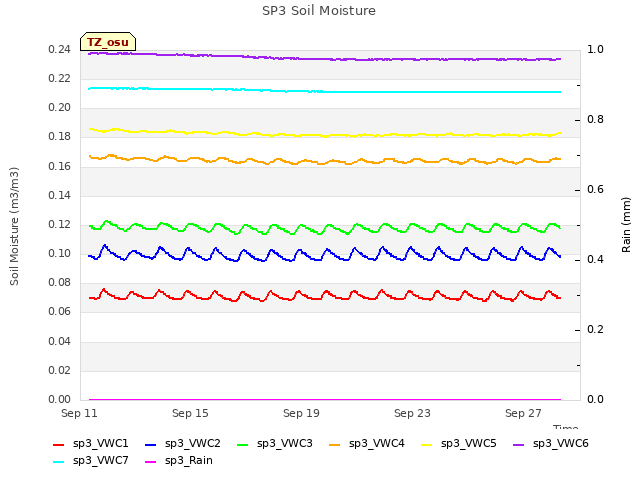This screenshot has height=480, width=640.
Task: Click the magenta sp3_Rain legend swatch
Action: (x=151, y=462)
